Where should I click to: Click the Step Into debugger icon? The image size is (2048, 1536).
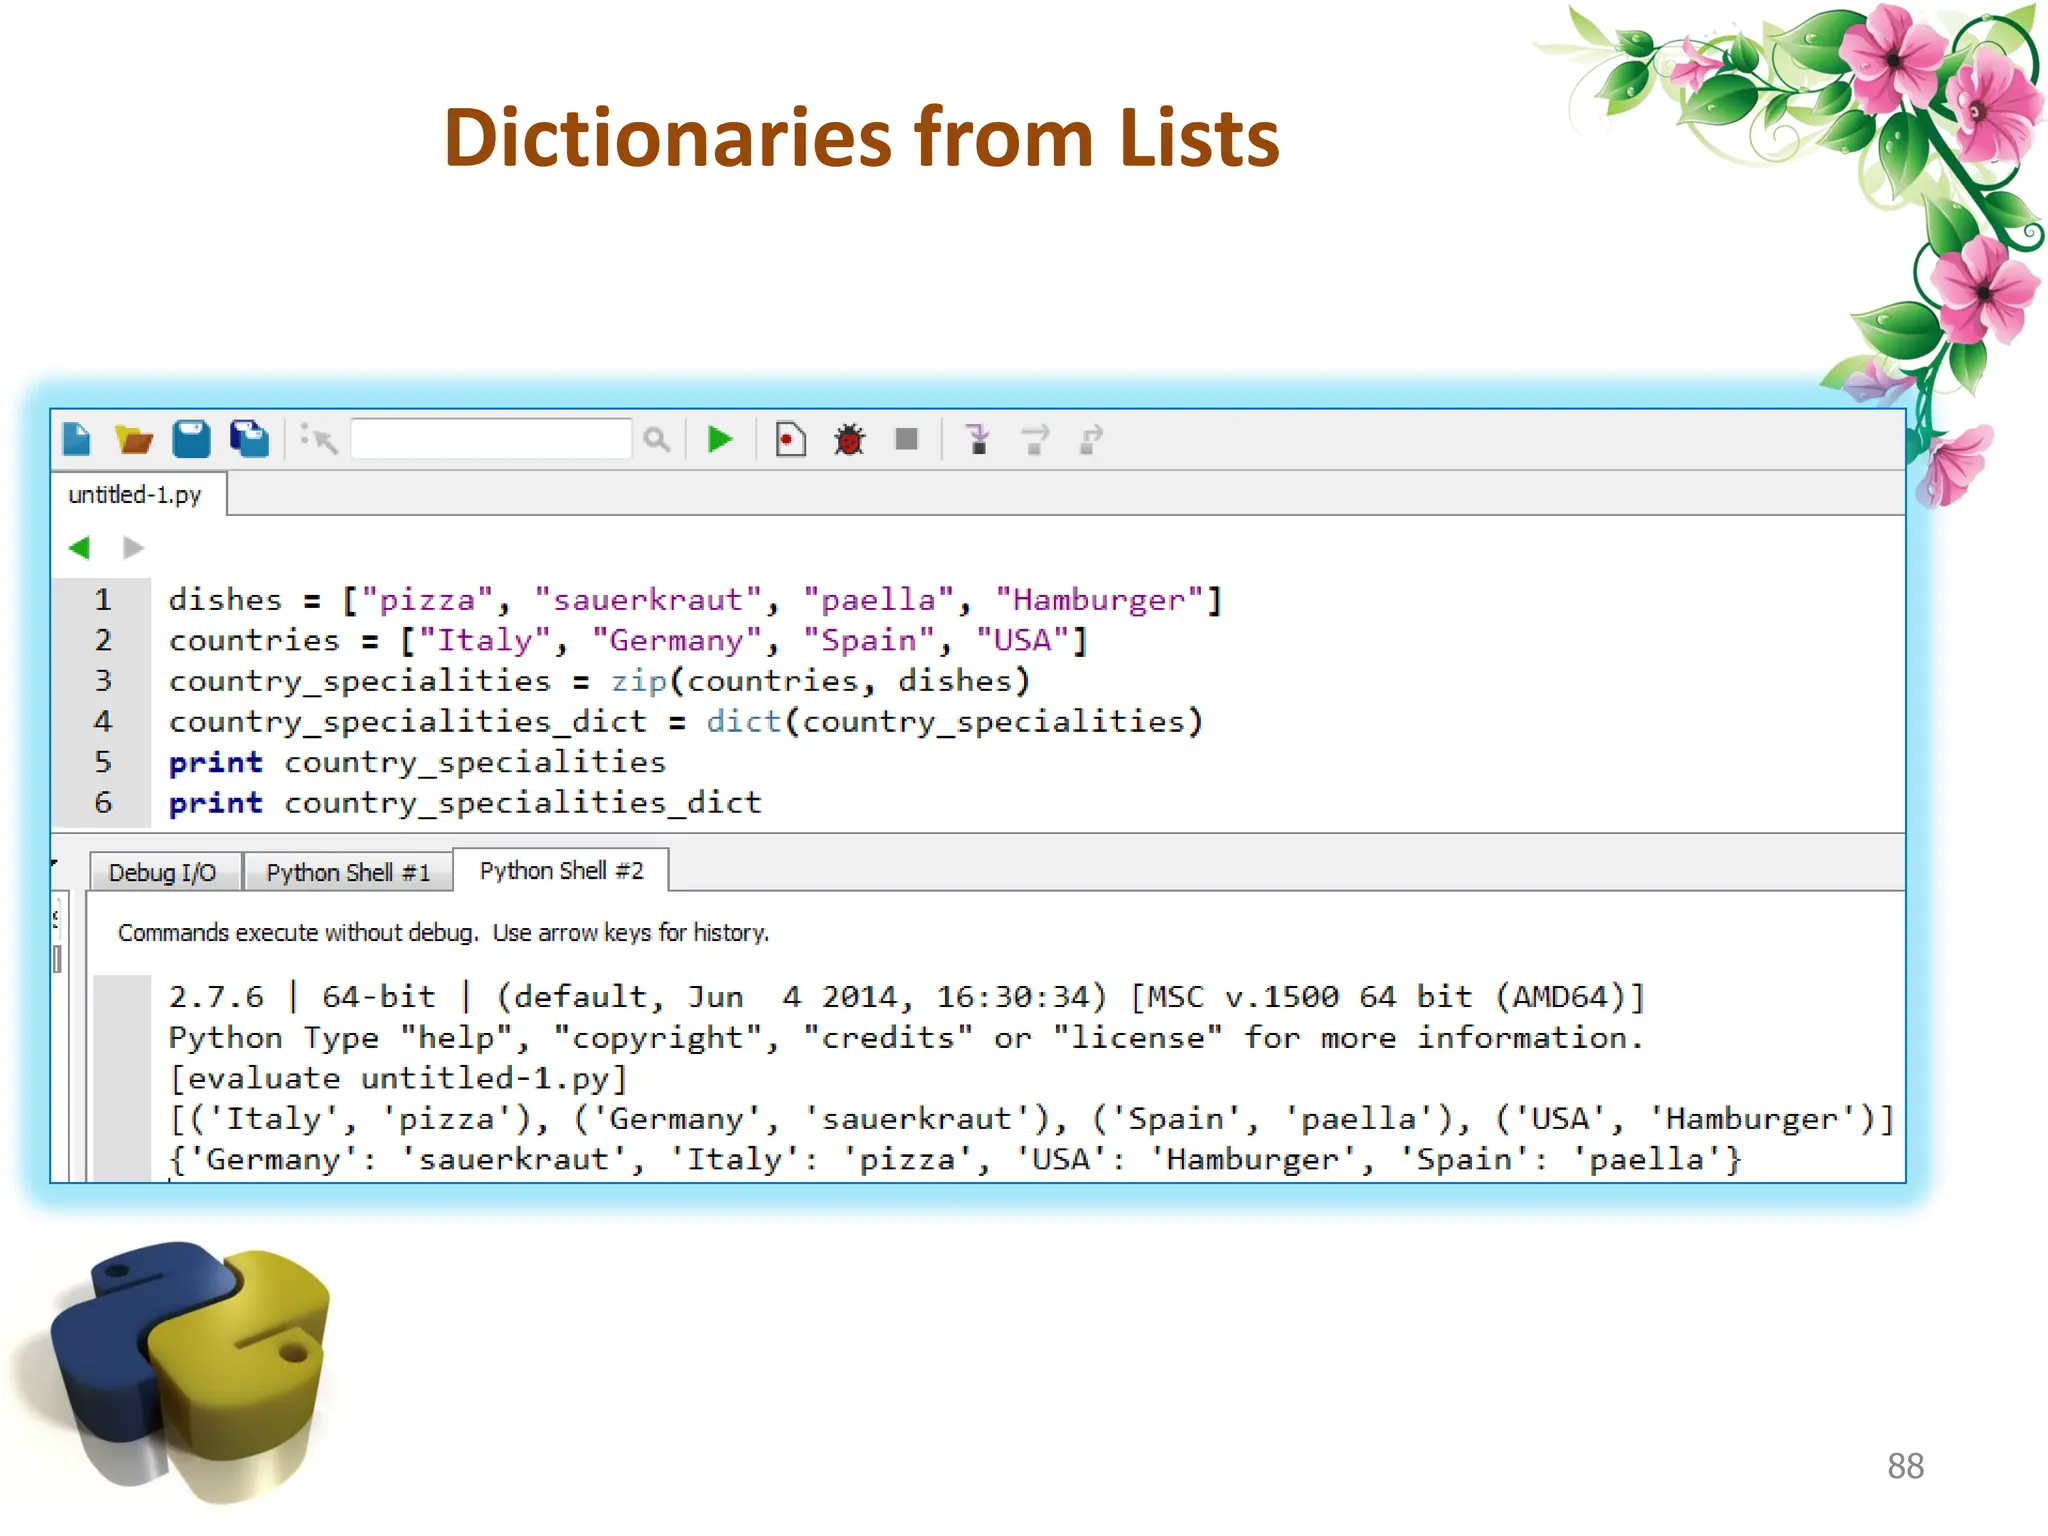[x=979, y=439]
